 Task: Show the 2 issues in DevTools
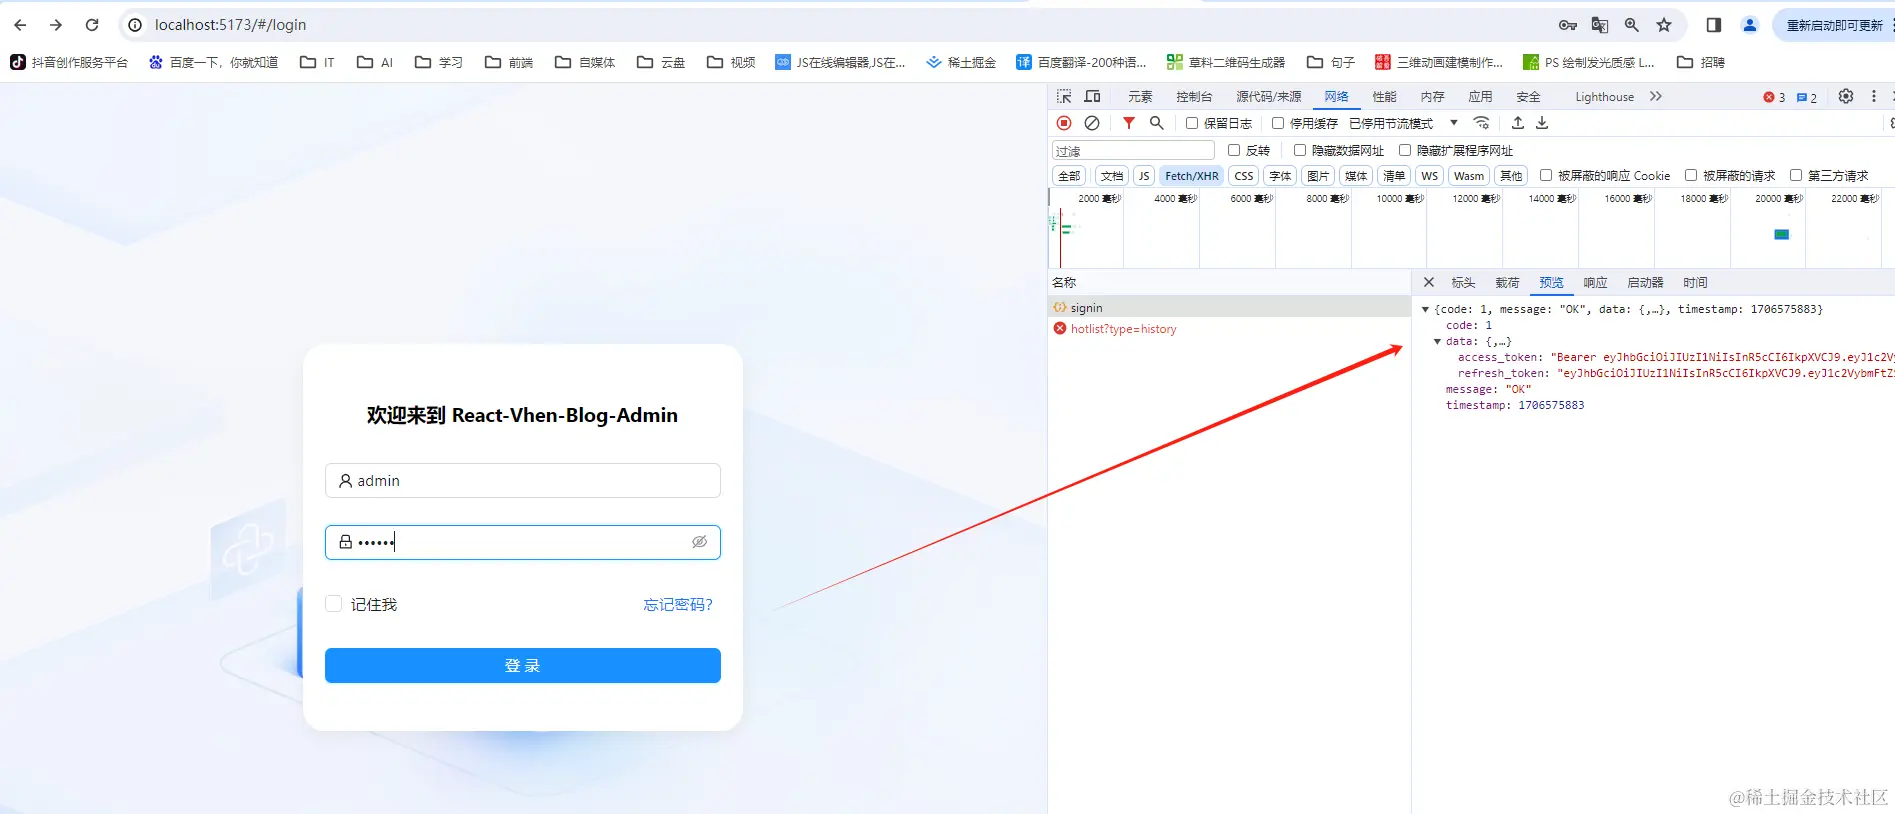(1807, 97)
